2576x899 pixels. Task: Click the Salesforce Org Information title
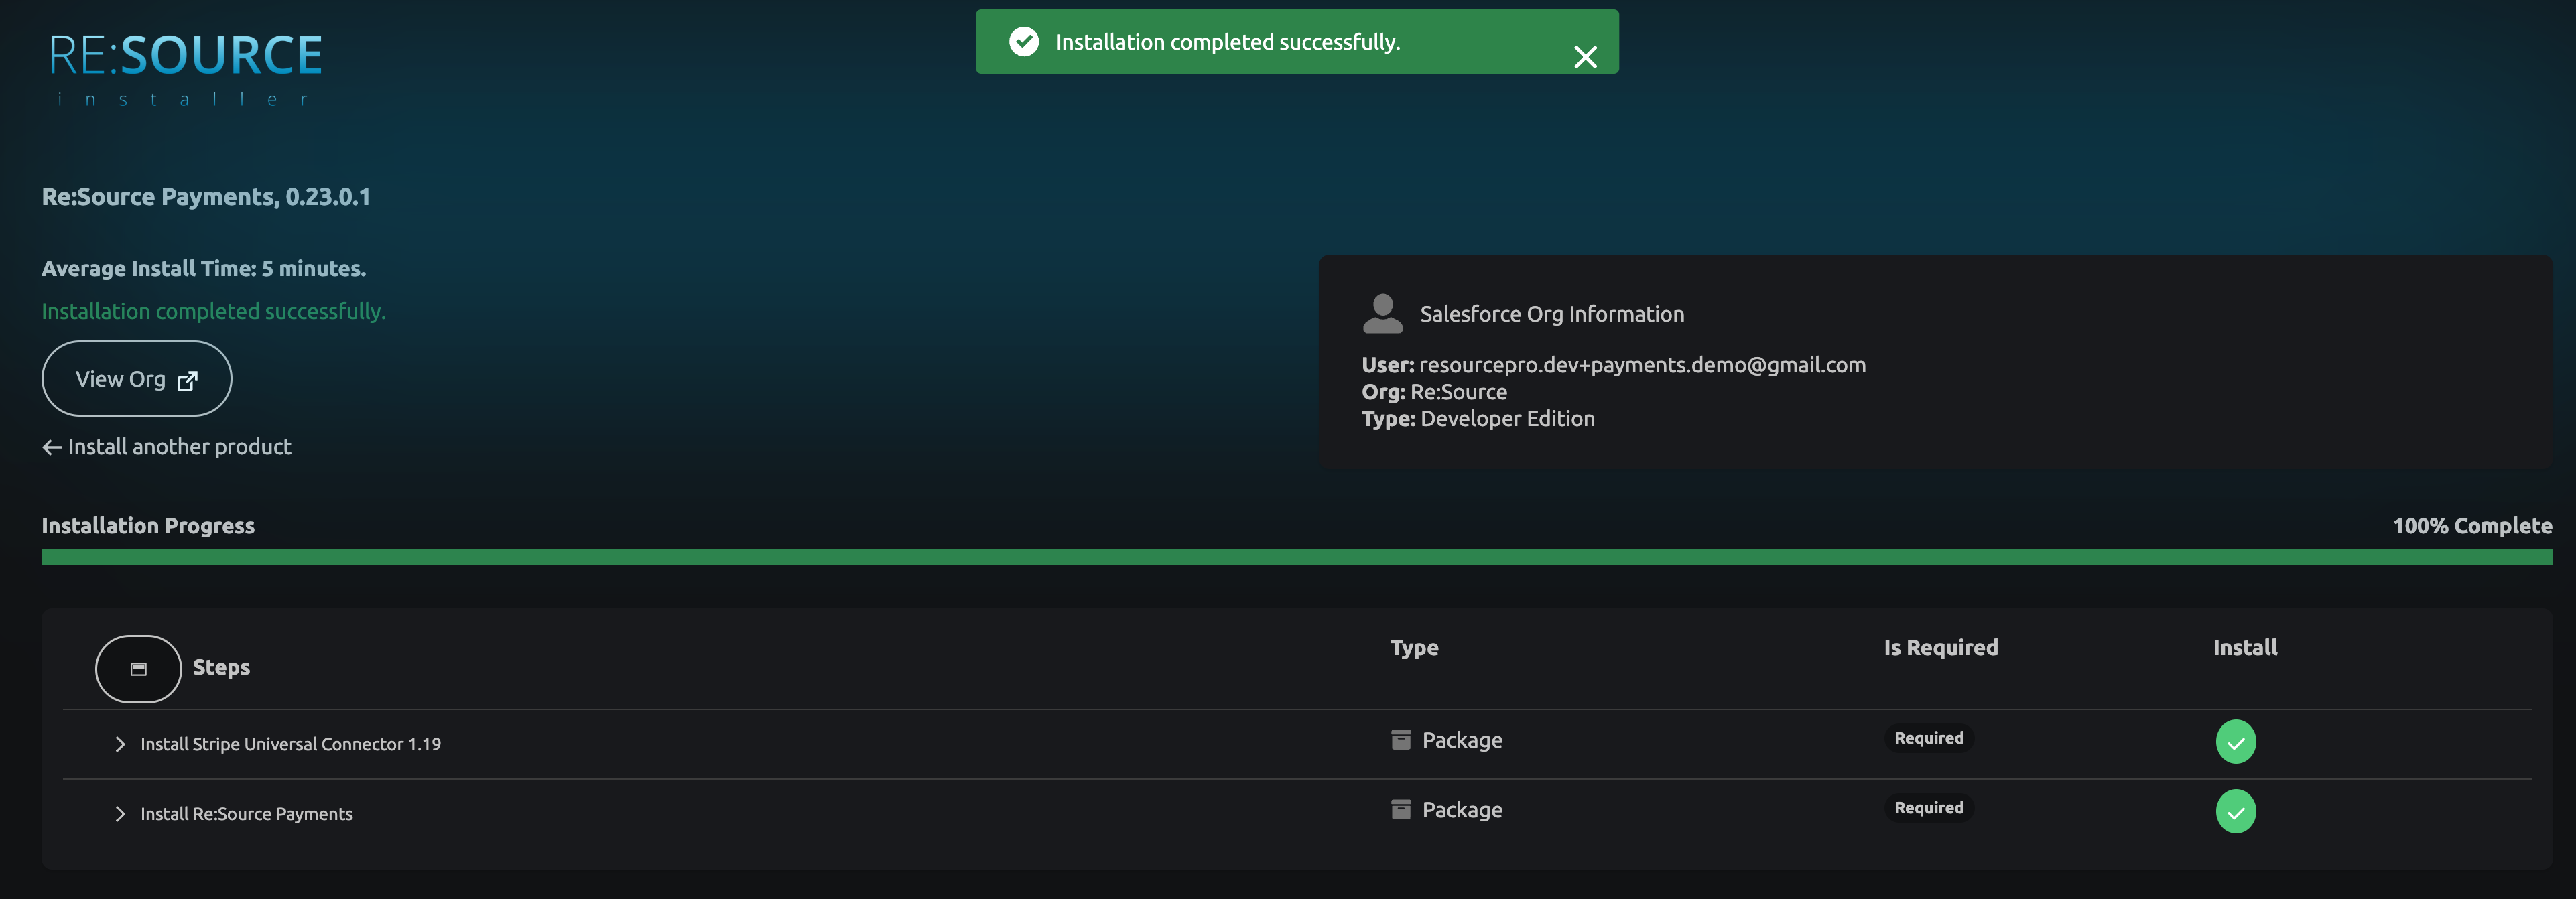point(1552,314)
